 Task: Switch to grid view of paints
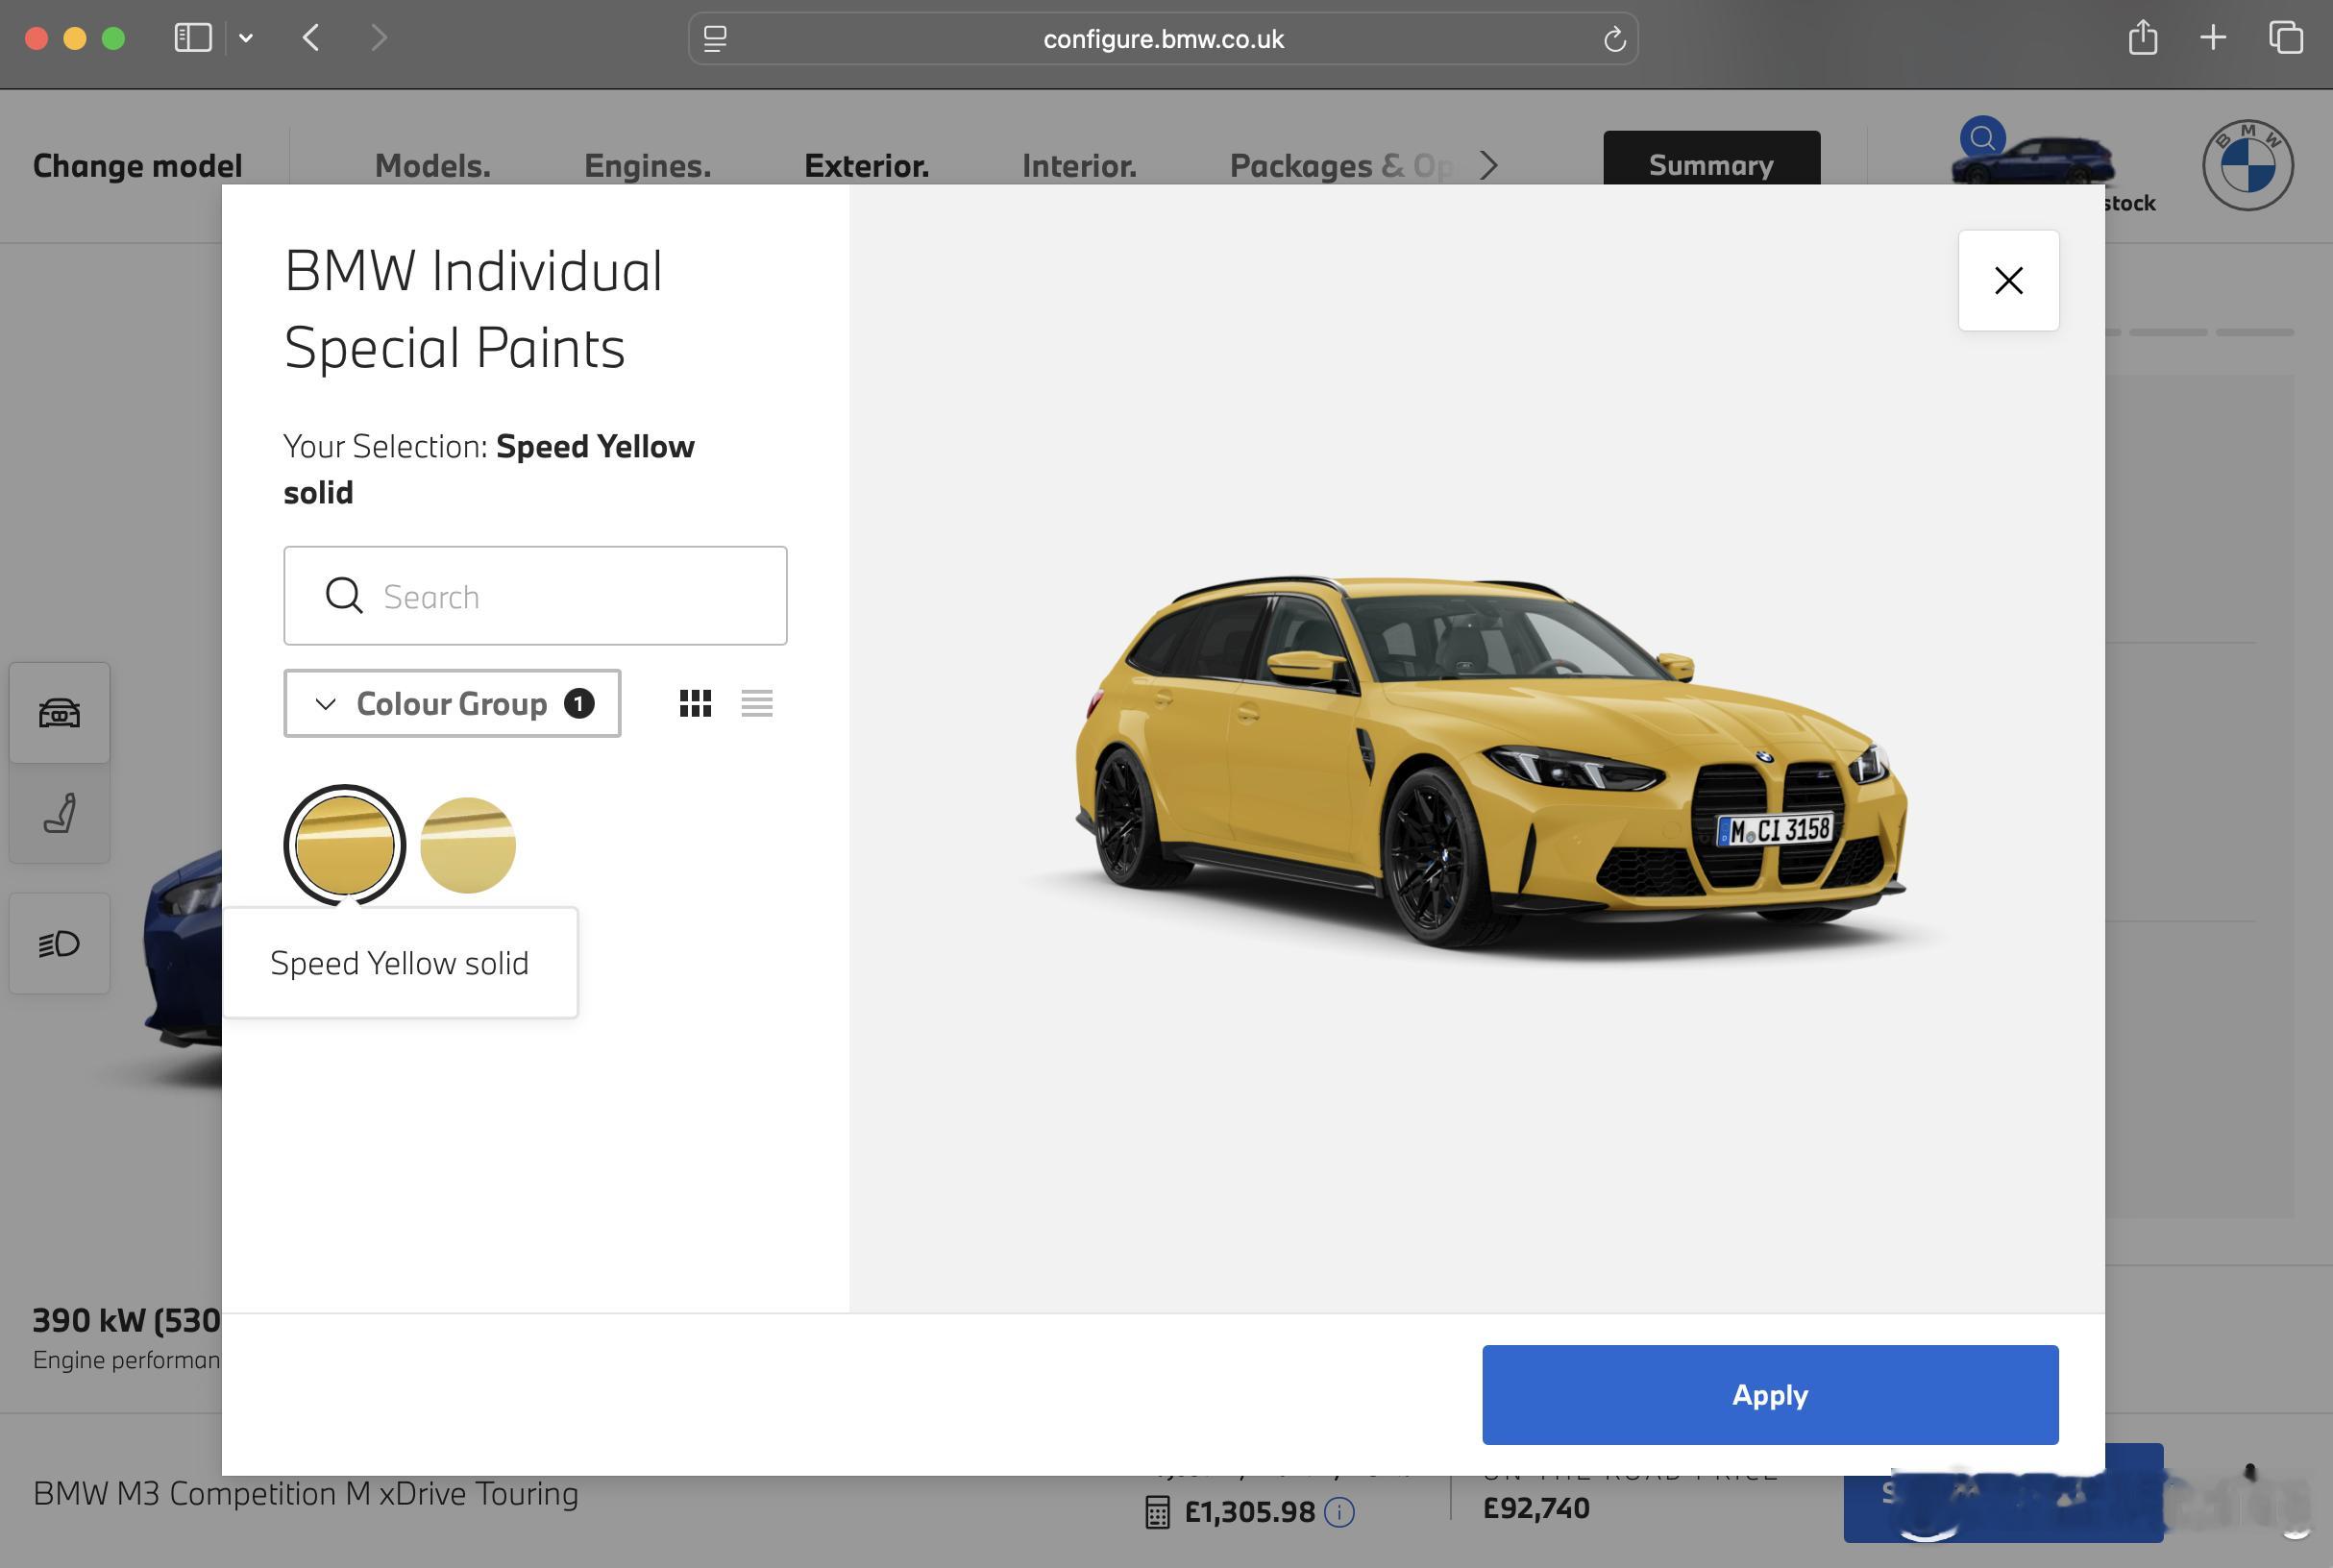pos(695,703)
